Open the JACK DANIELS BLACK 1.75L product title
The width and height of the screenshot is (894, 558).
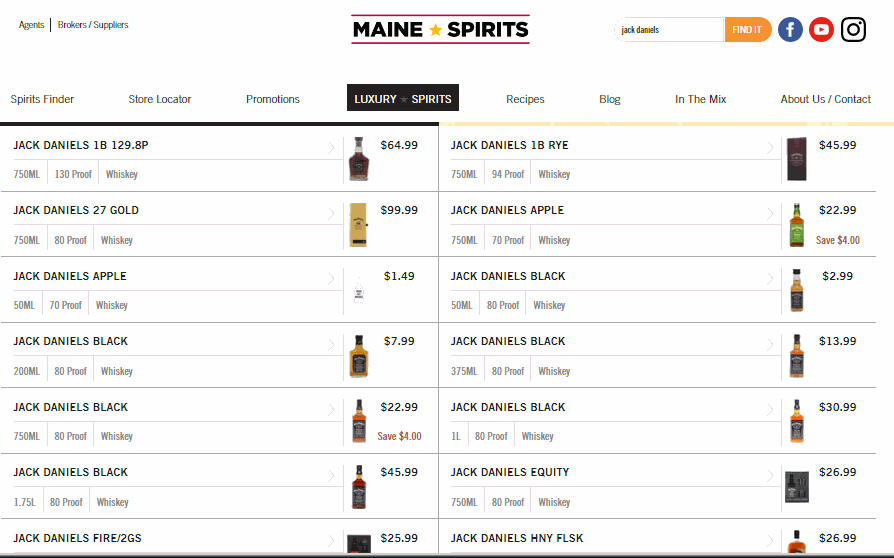[71, 473]
